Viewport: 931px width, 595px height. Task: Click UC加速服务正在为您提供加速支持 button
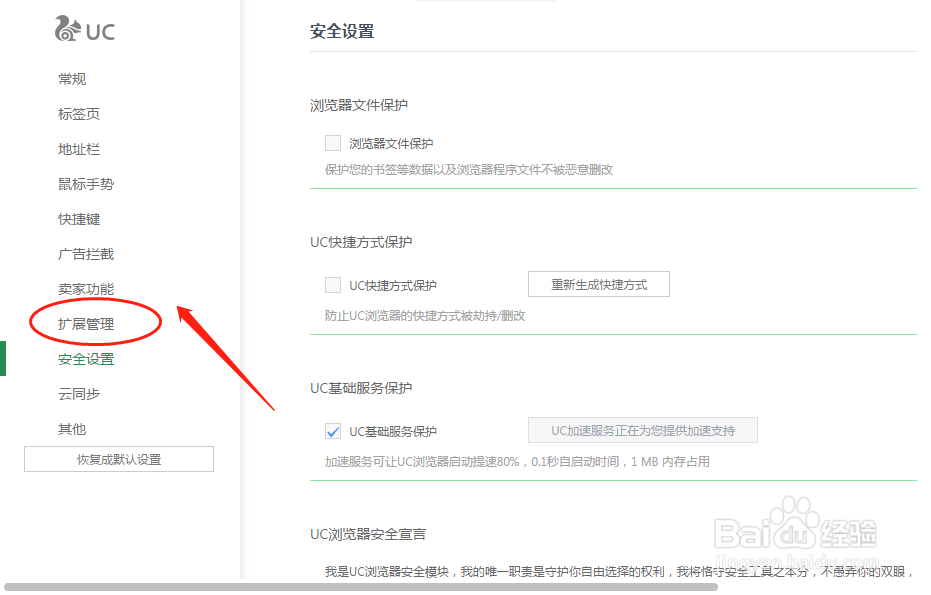tap(642, 430)
